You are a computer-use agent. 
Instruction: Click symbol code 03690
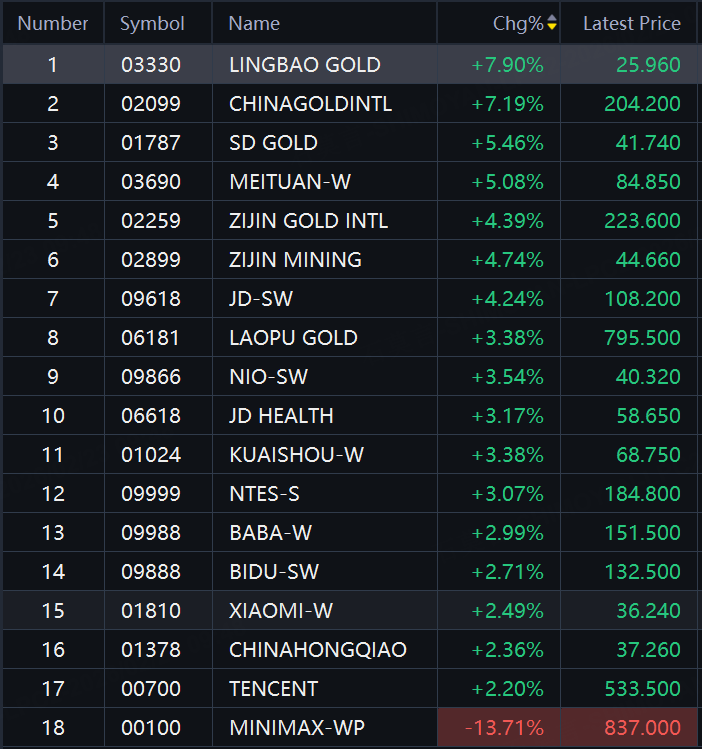[x=151, y=182]
